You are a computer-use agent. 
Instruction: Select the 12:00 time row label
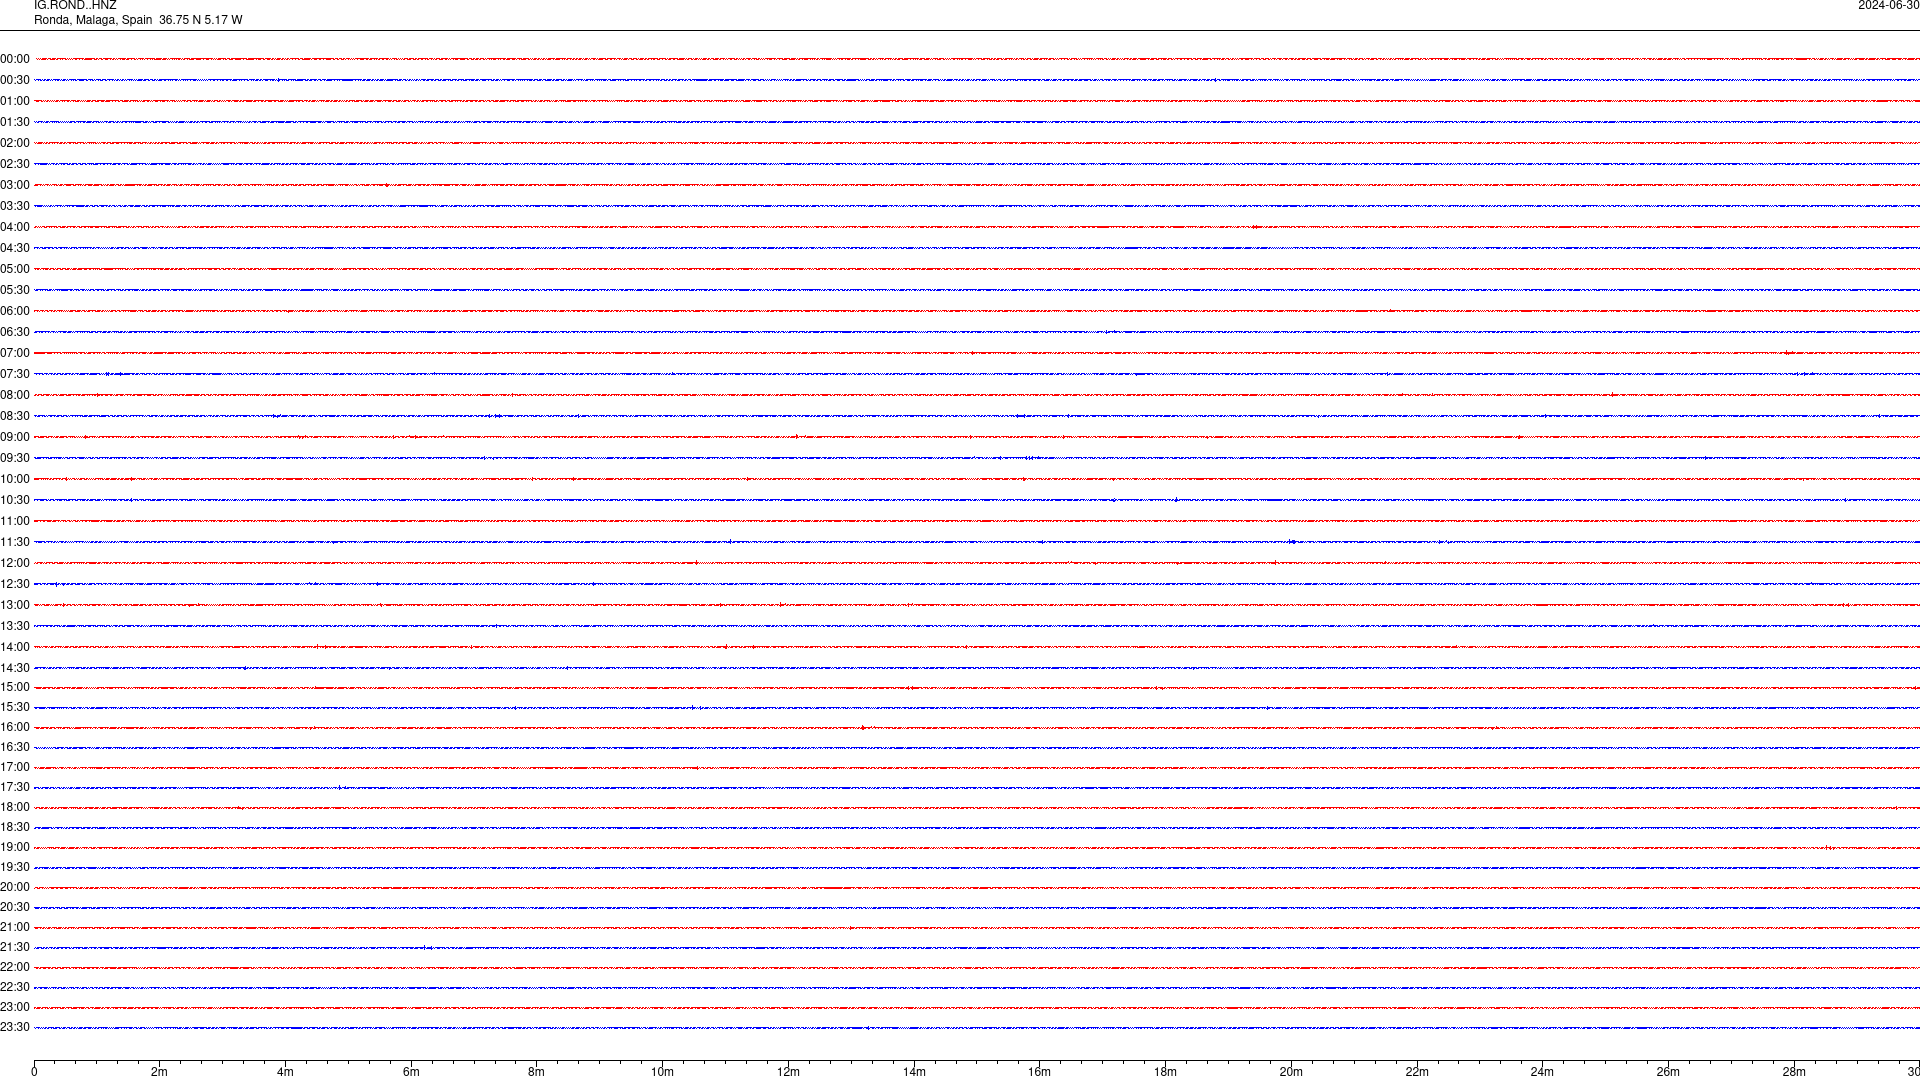[x=15, y=563]
